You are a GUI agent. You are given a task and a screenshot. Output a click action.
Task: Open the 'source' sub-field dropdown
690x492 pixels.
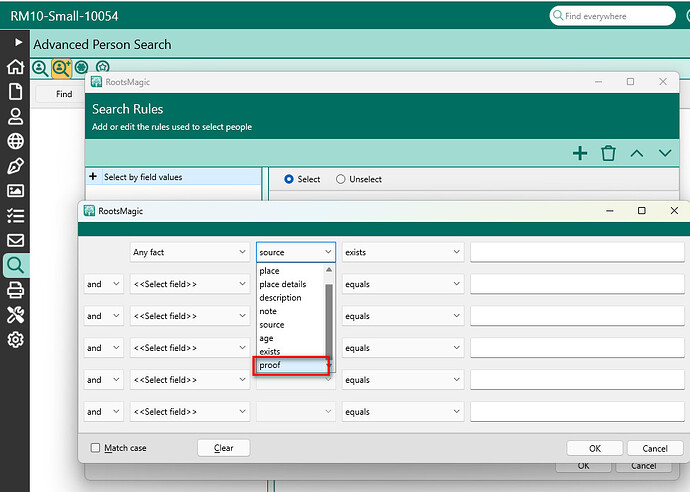[296, 252]
